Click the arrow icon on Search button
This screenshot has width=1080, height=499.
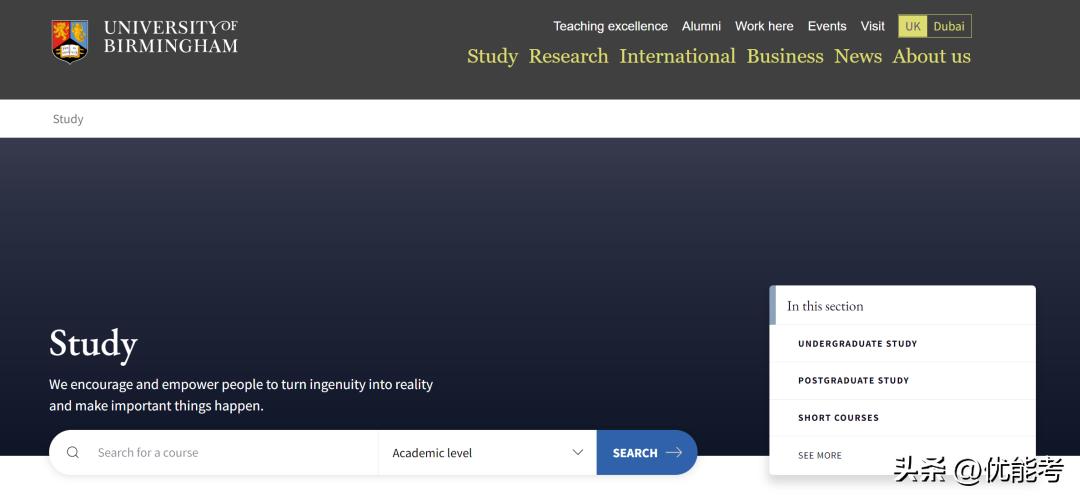[674, 453]
